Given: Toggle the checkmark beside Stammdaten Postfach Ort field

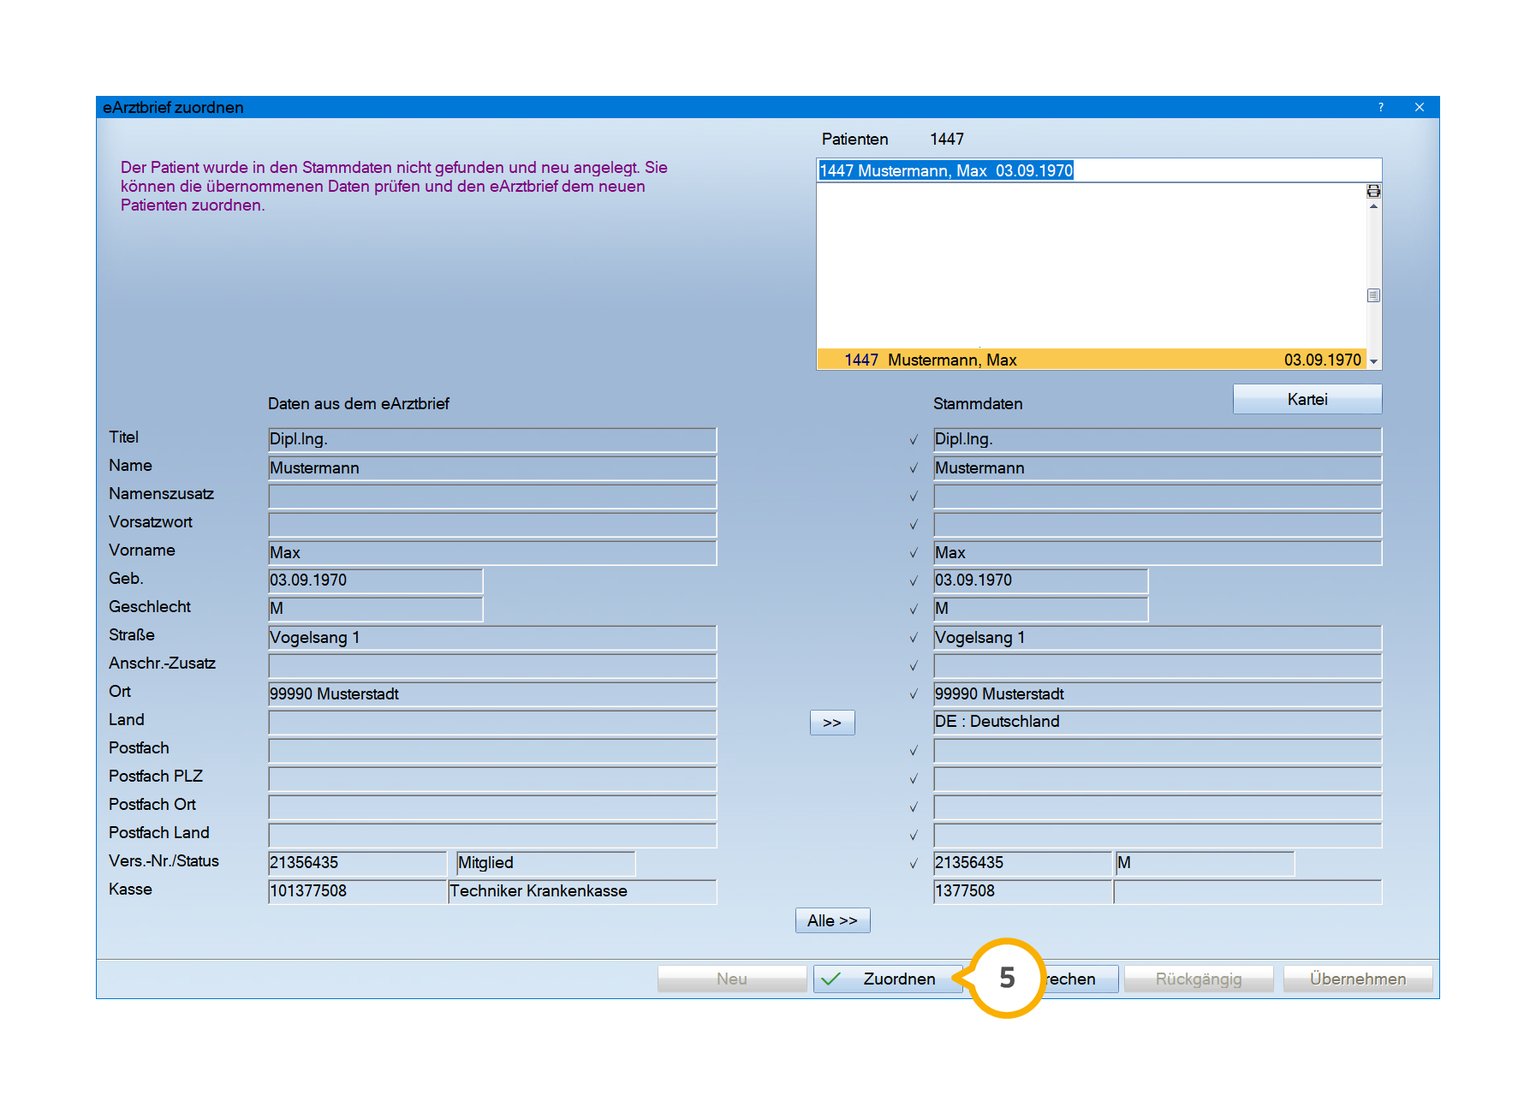Looking at the screenshot, I should (x=913, y=807).
